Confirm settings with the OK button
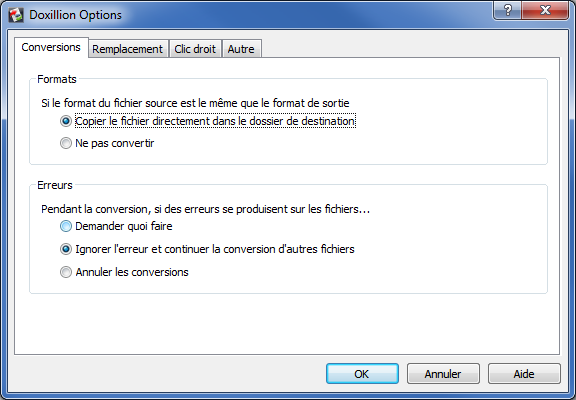The height and width of the screenshot is (400, 576). click(x=362, y=374)
